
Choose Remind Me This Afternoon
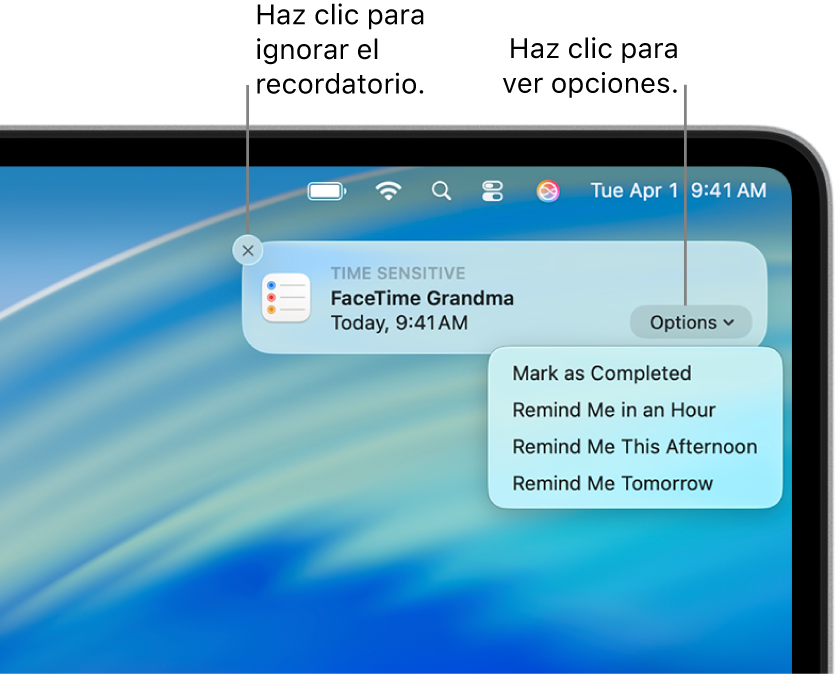pyautogui.click(x=634, y=446)
